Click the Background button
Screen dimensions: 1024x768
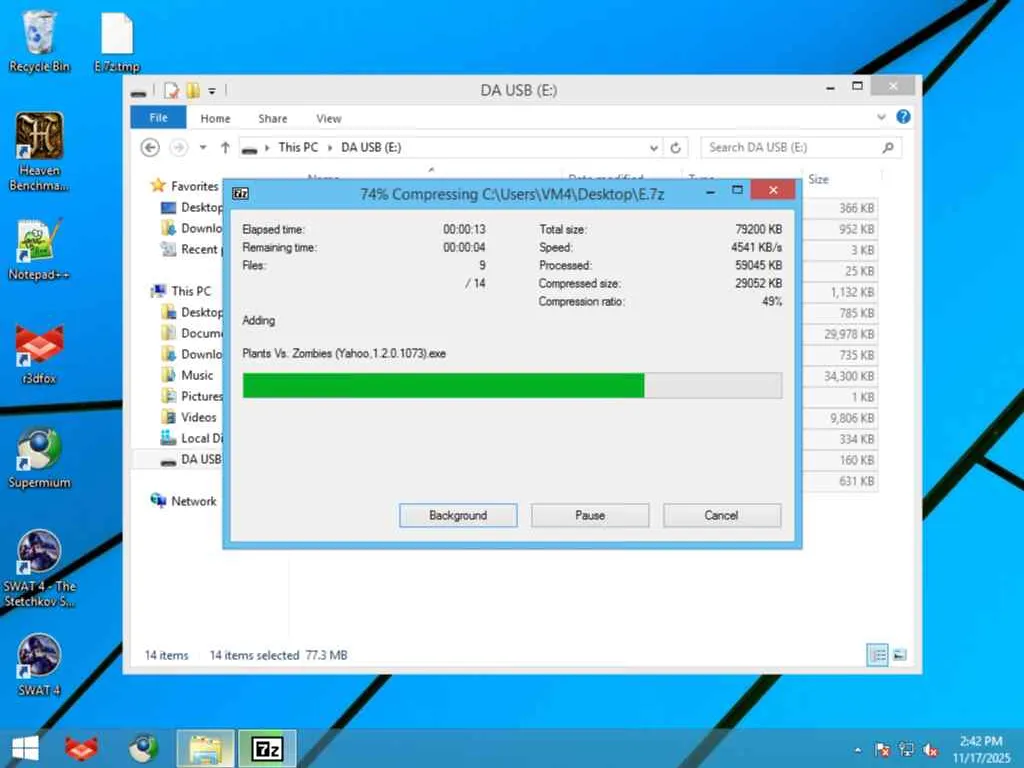coord(458,515)
